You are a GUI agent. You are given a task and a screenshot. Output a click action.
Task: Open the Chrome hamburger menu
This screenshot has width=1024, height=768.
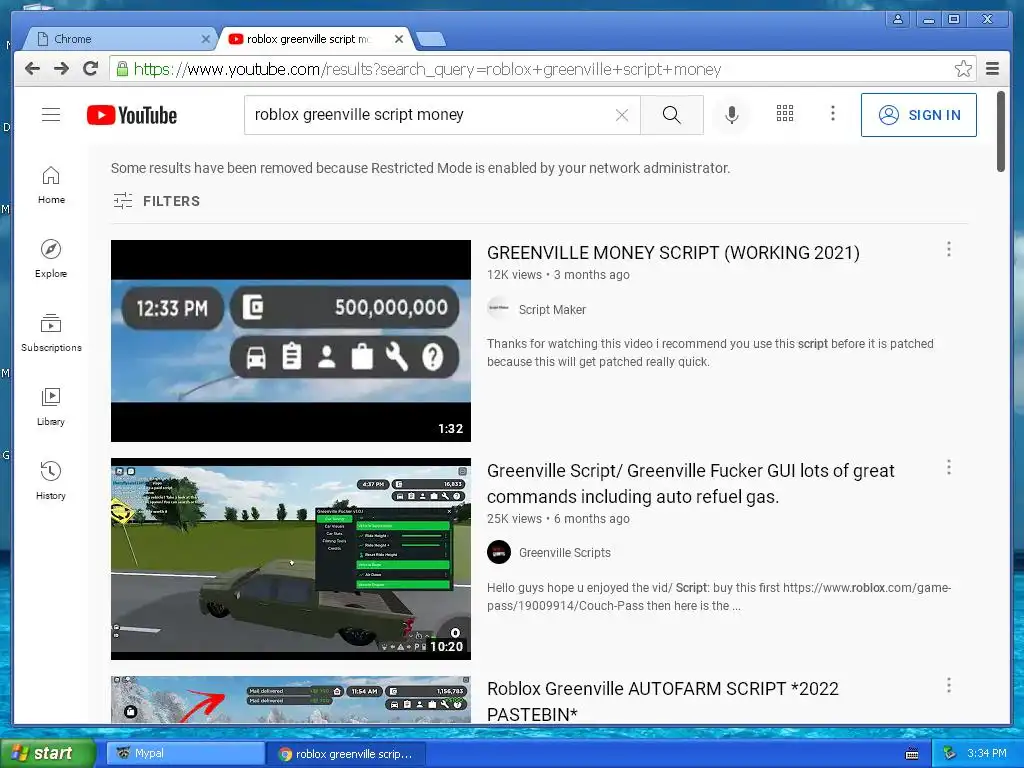point(992,69)
